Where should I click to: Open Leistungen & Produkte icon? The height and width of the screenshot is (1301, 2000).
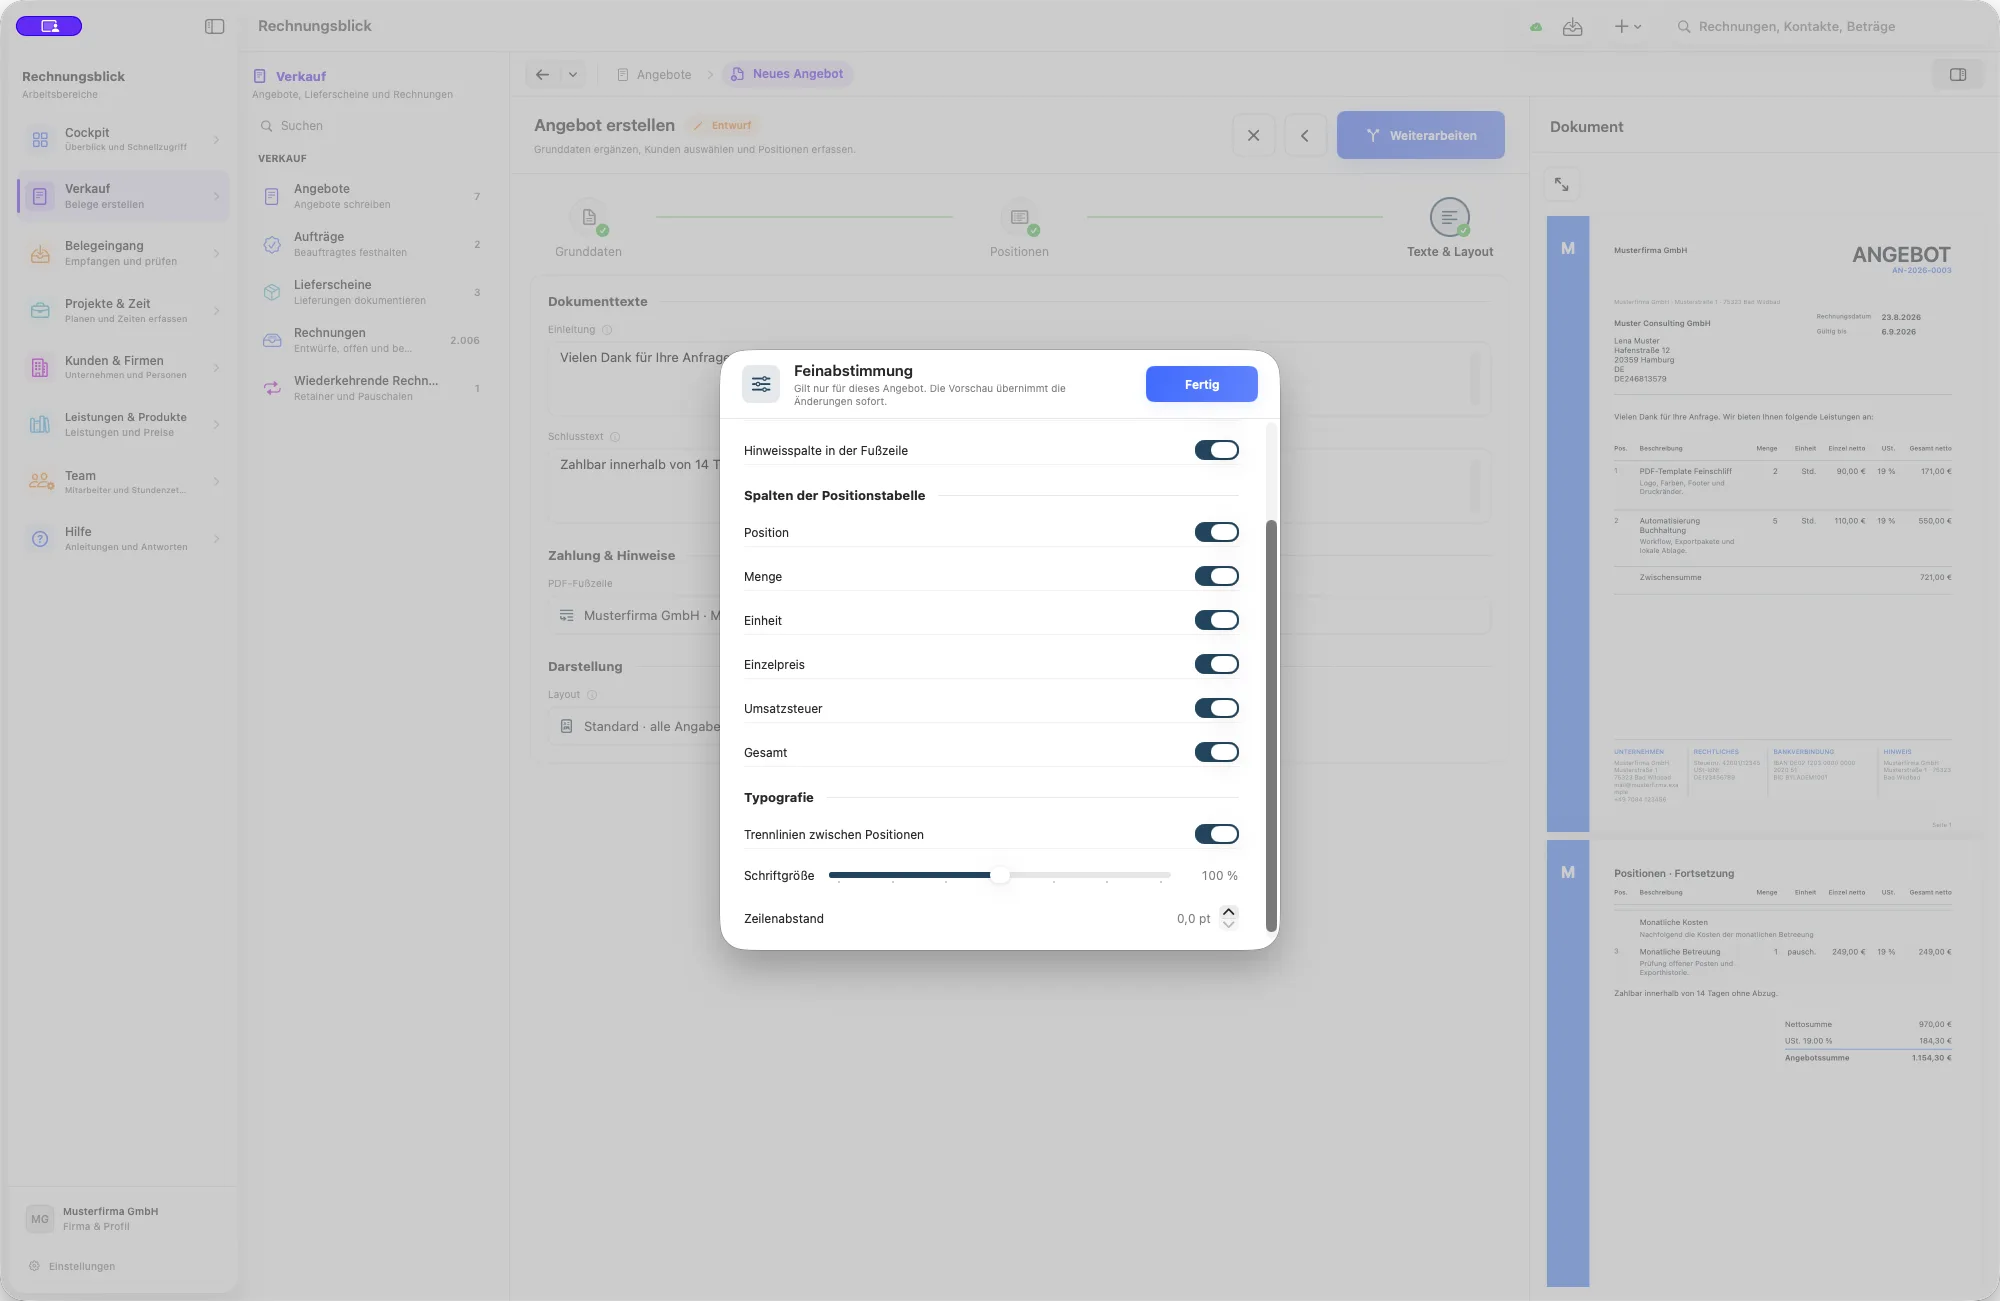40,425
